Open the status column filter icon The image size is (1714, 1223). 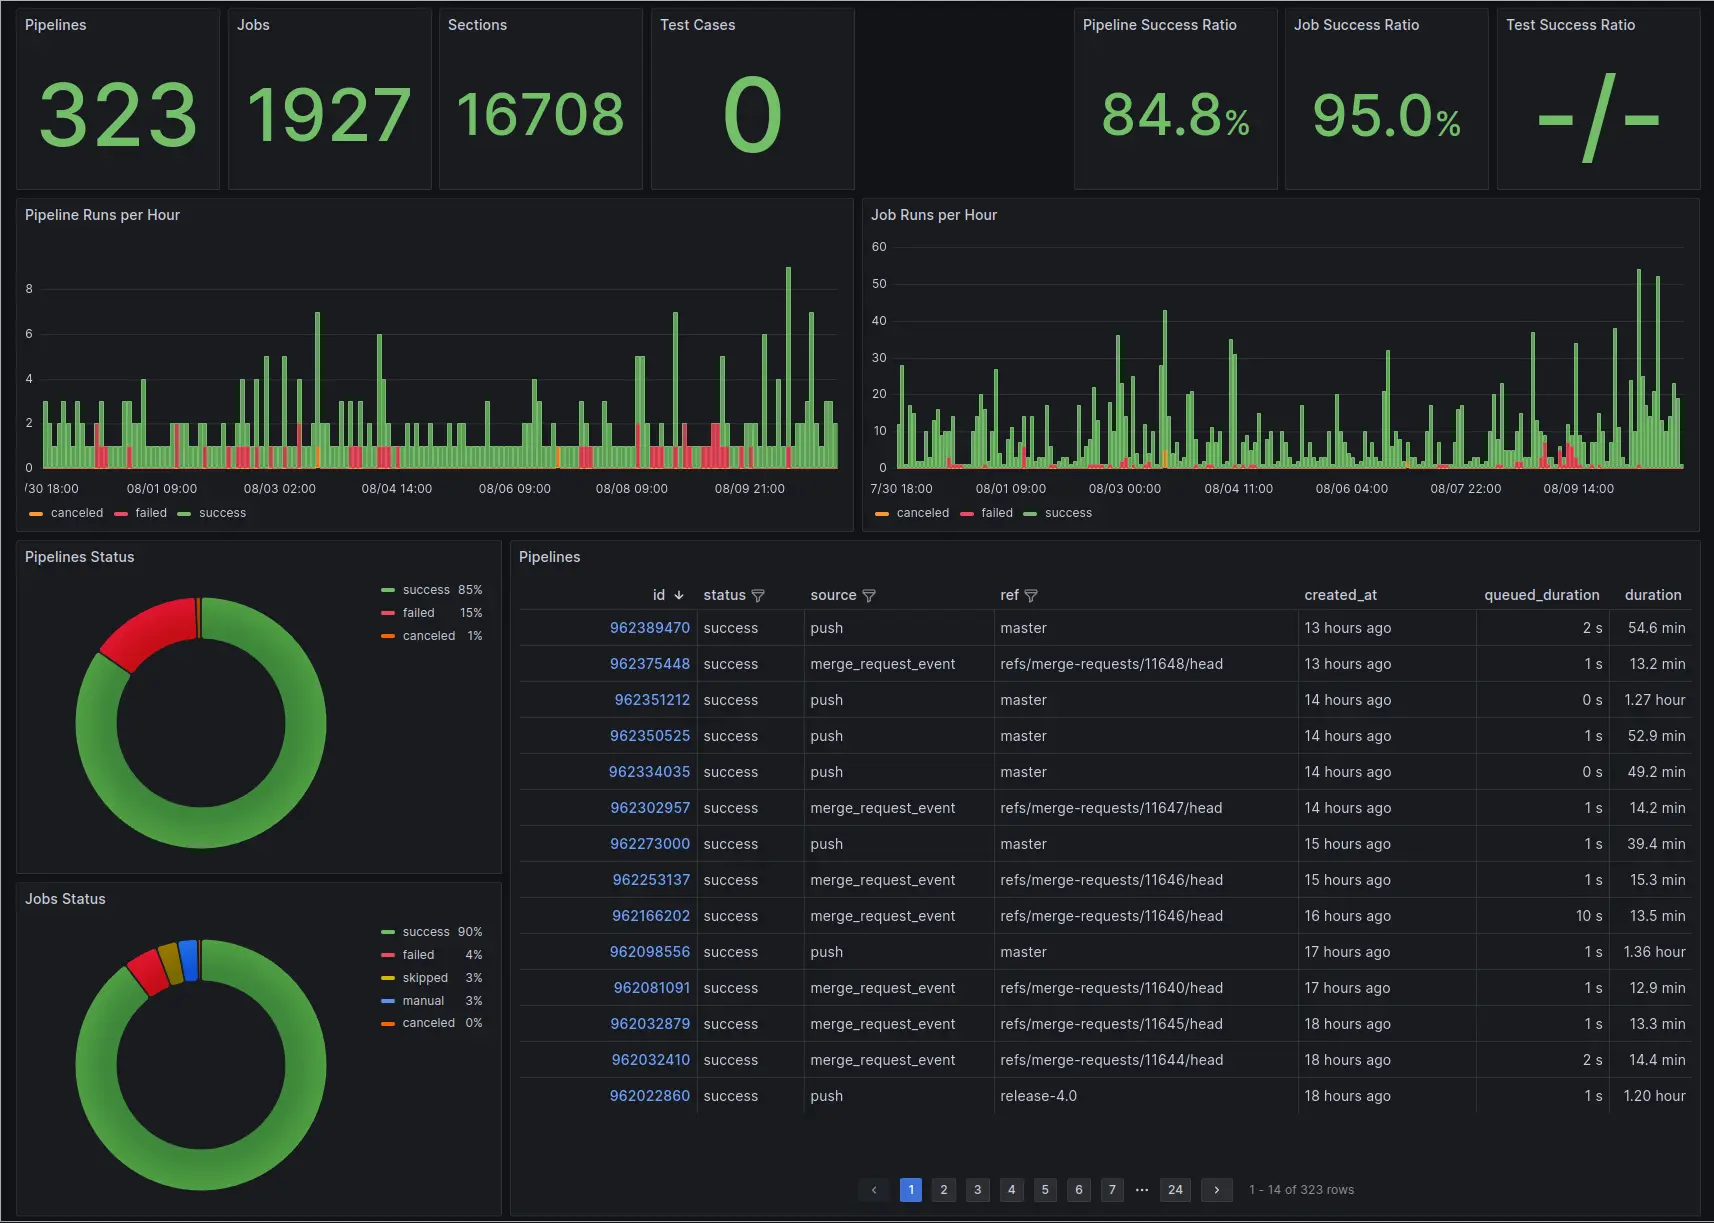pyautogui.click(x=758, y=596)
